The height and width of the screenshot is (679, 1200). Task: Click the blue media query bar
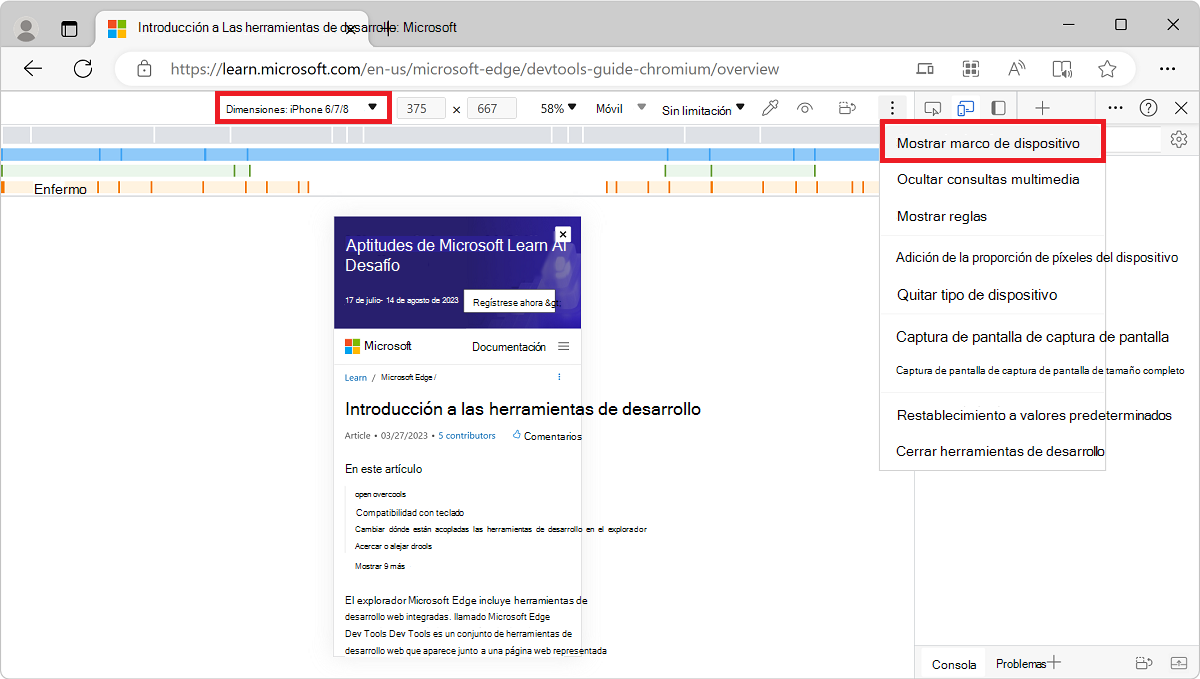(x=440, y=154)
